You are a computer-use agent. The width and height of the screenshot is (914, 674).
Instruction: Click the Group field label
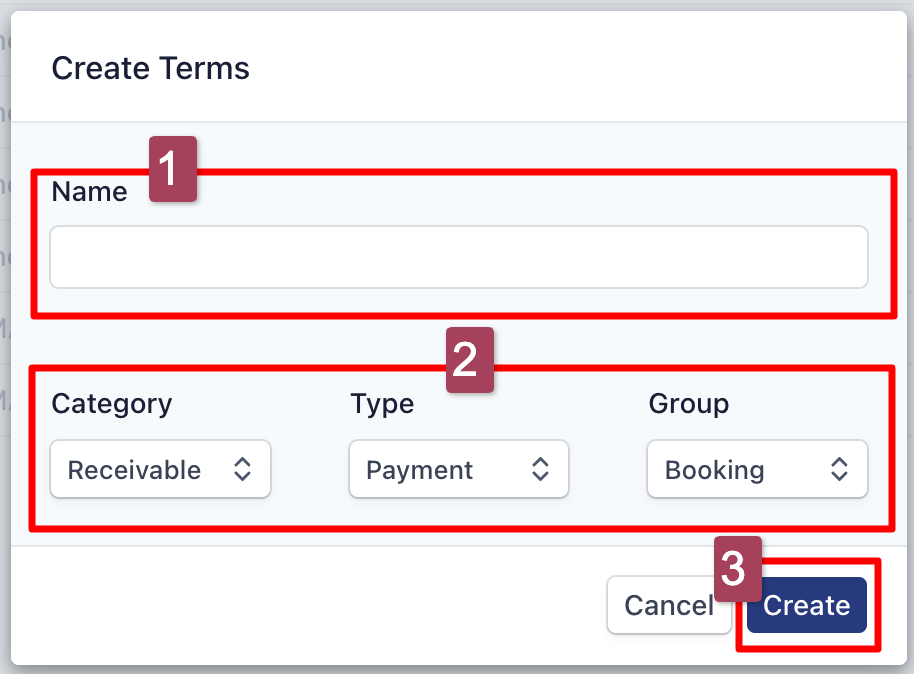click(688, 404)
